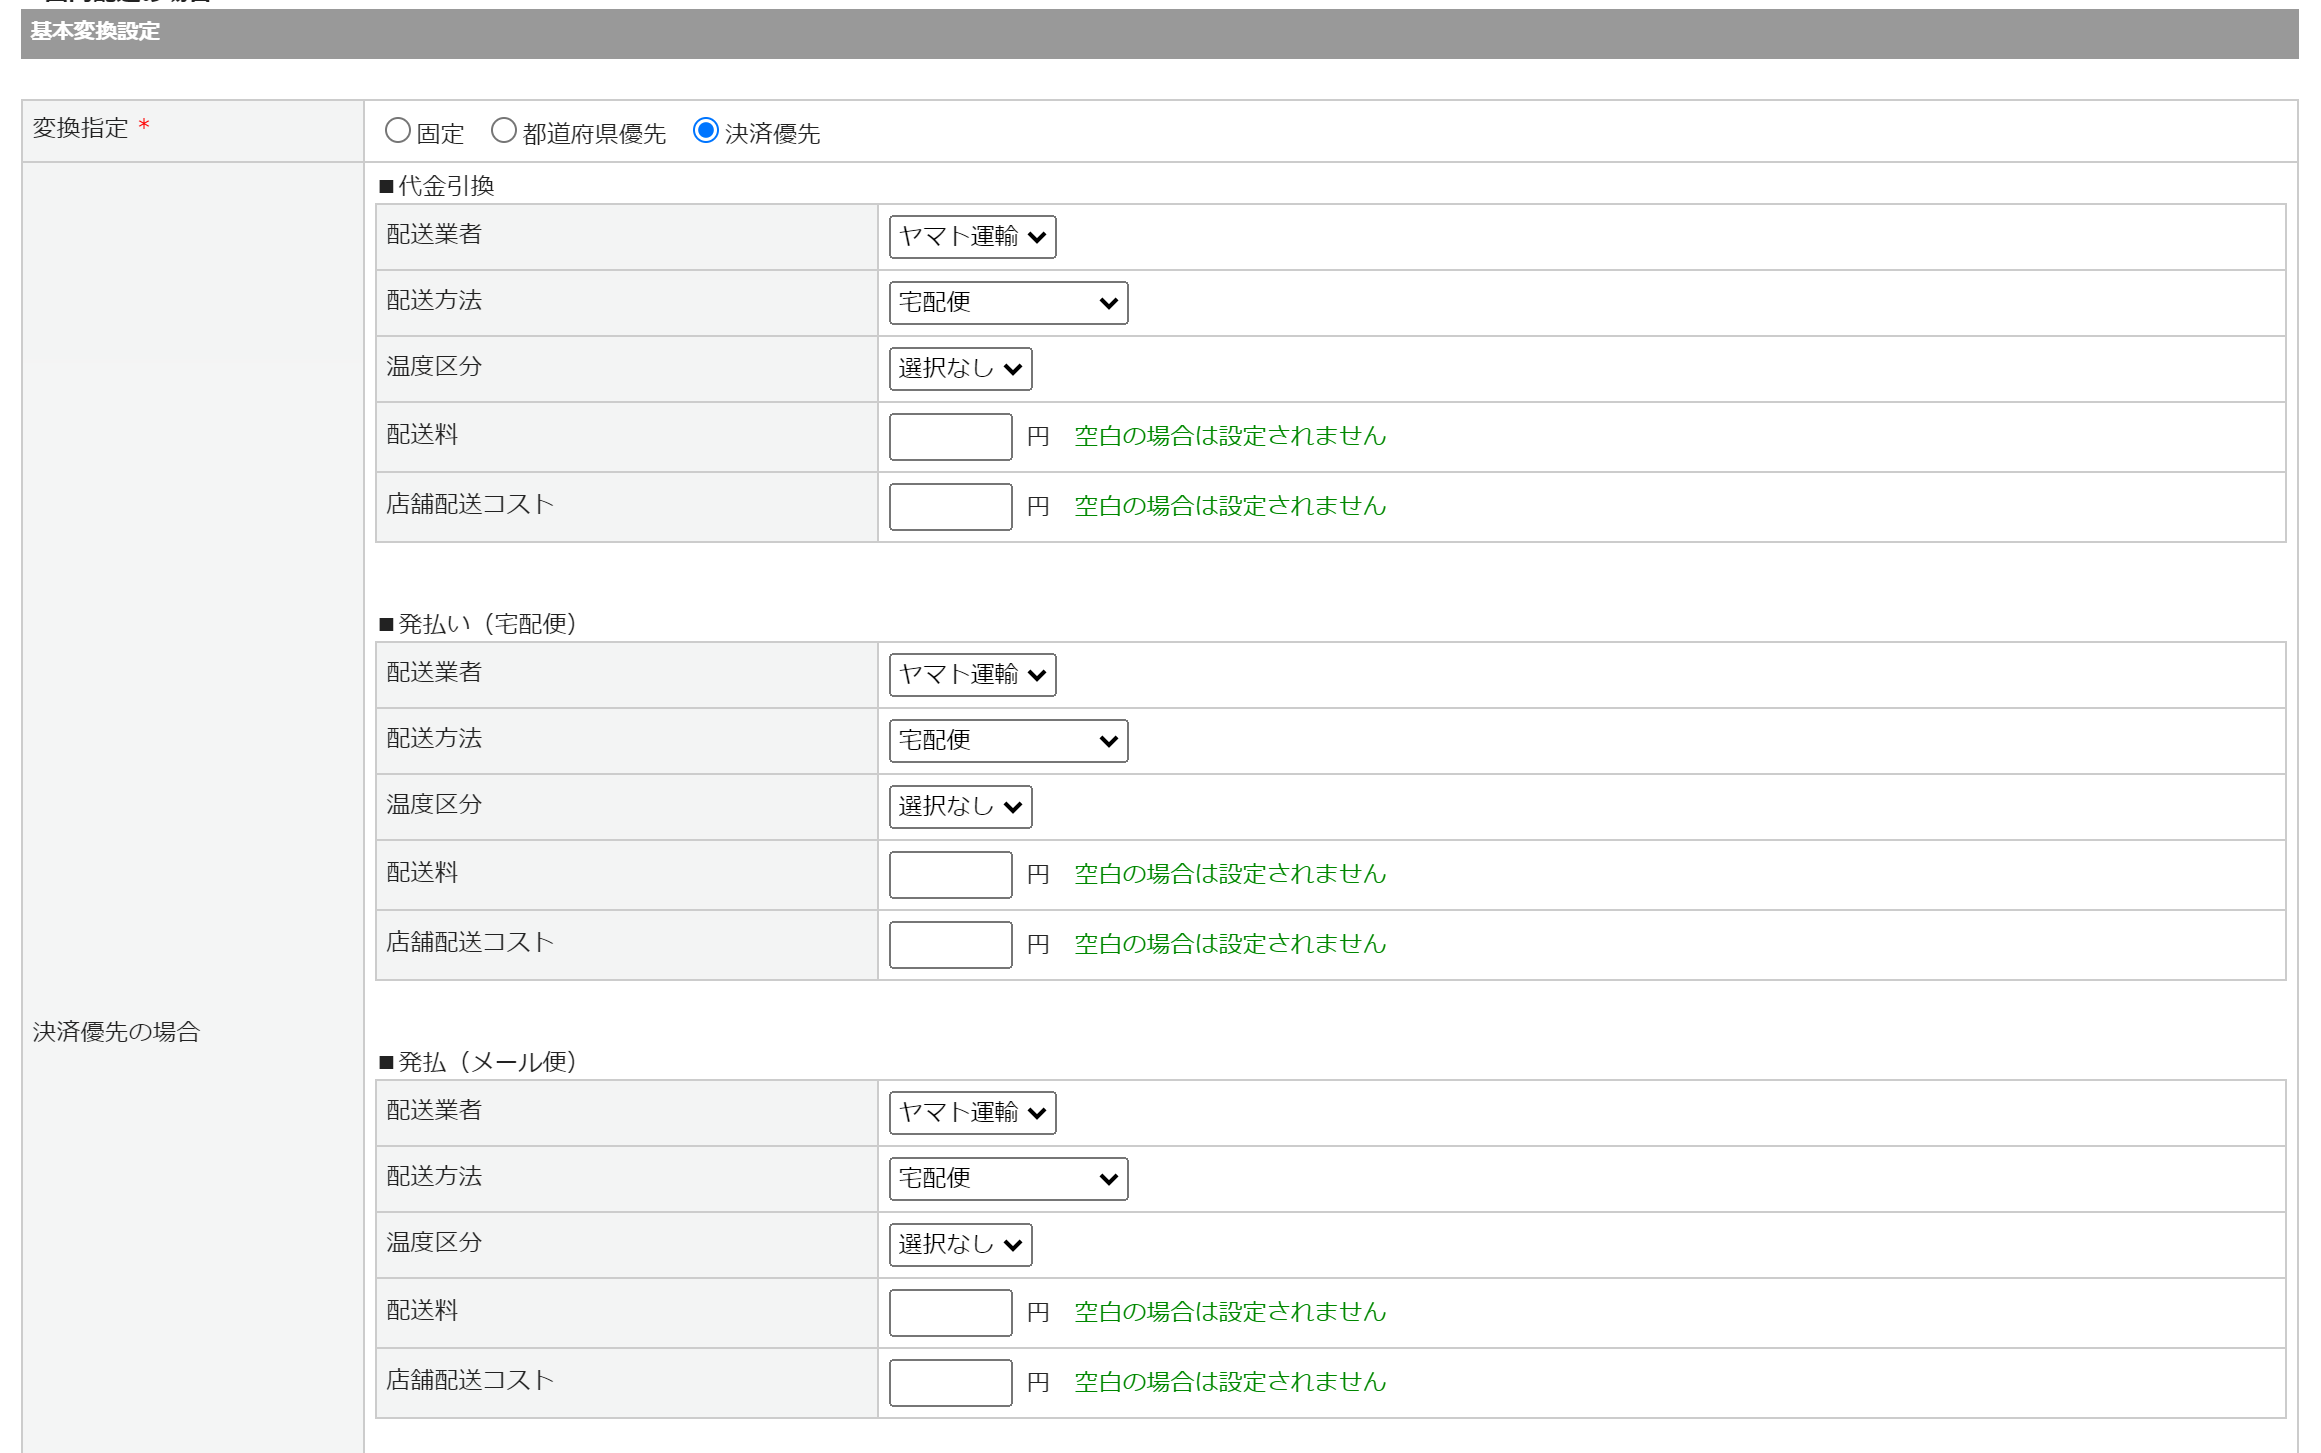Click 配送料 input field under 代金引換
This screenshot has width=2321, height=1453.
(949, 437)
